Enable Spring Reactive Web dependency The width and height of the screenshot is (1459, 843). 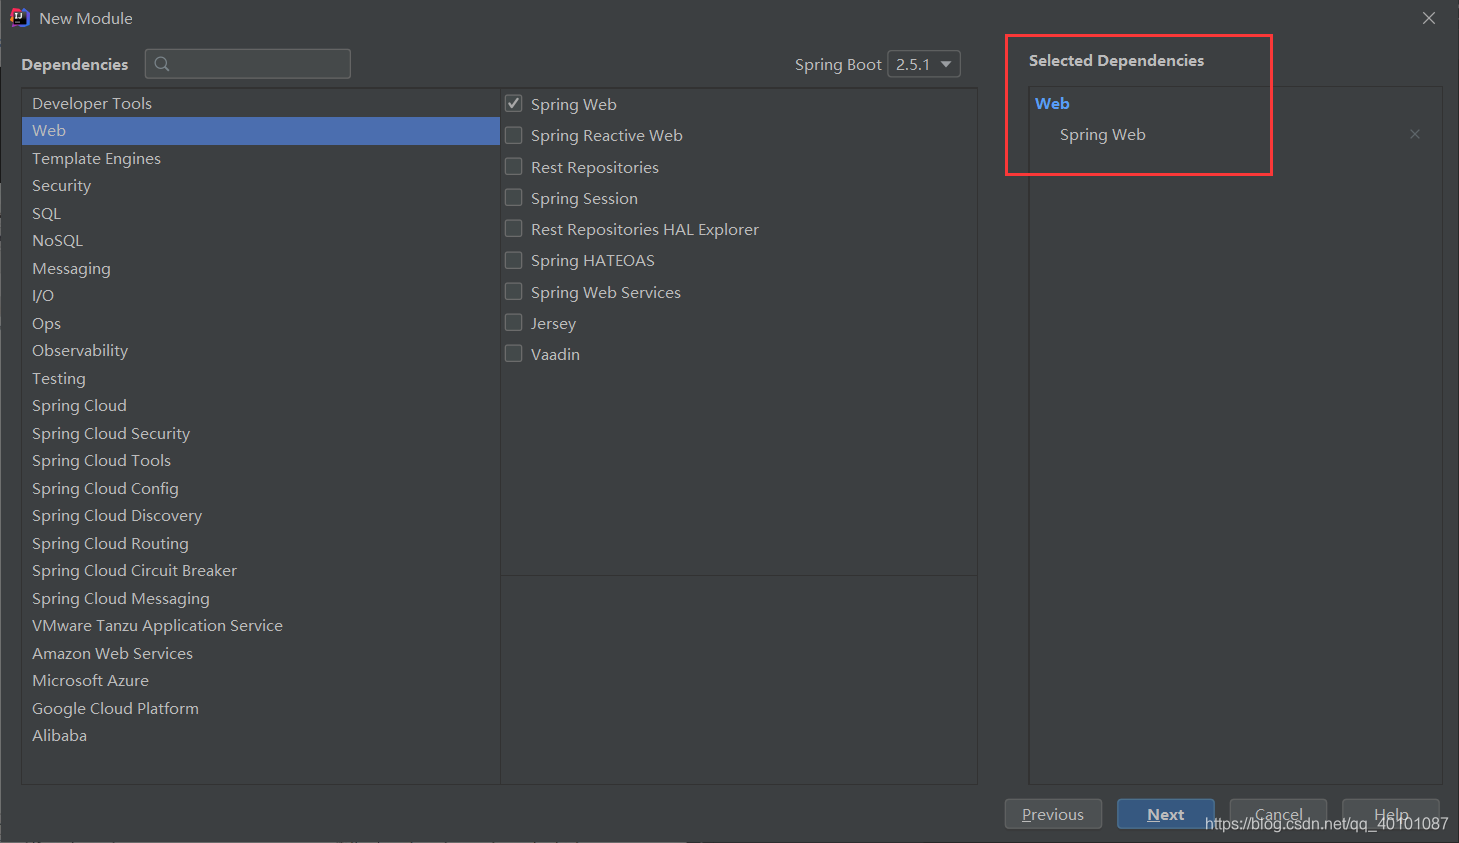[x=514, y=135]
